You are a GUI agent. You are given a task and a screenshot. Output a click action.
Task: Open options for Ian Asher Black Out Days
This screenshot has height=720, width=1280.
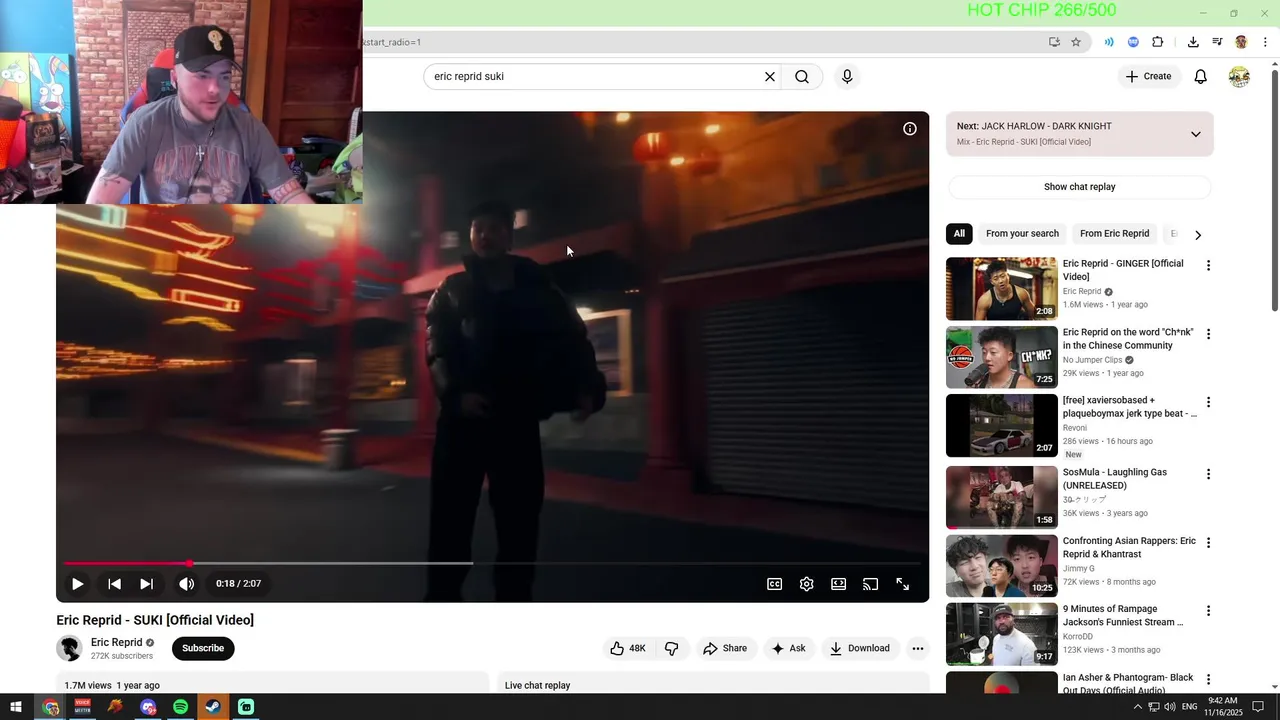coord(1208,680)
